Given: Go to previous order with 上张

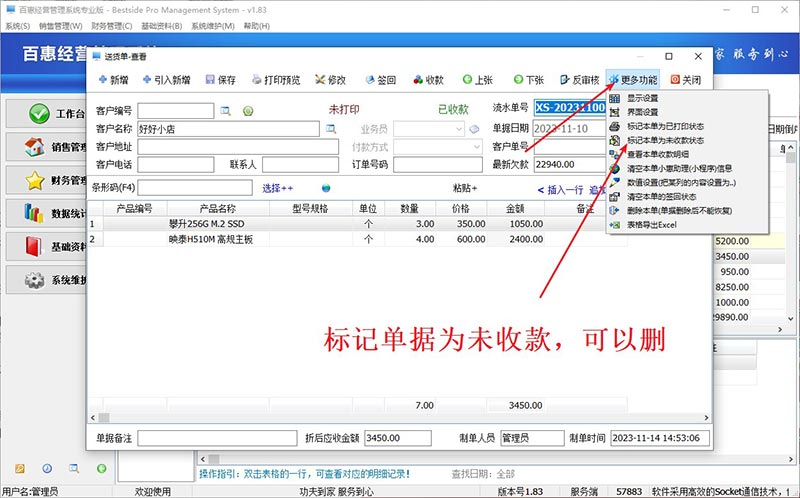Looking at the screenshot, I should (x=478, y=80).
